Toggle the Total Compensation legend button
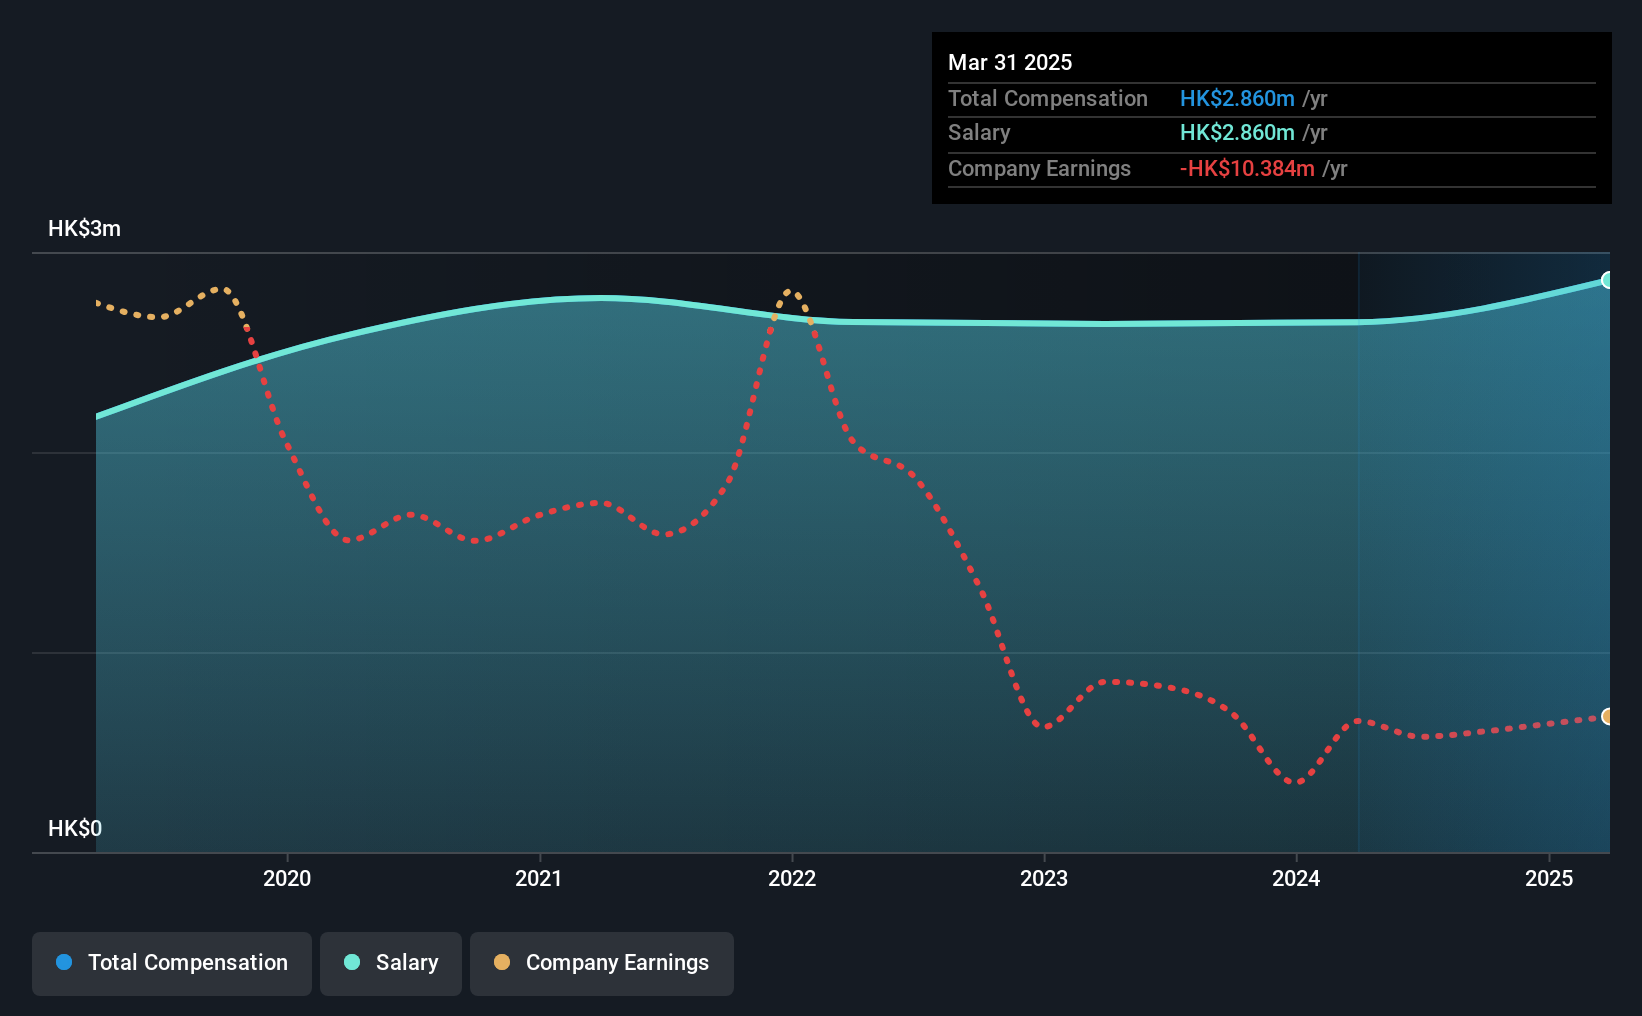The width and height of the screenshot is (1642, 1016). [x=172, y=963]
